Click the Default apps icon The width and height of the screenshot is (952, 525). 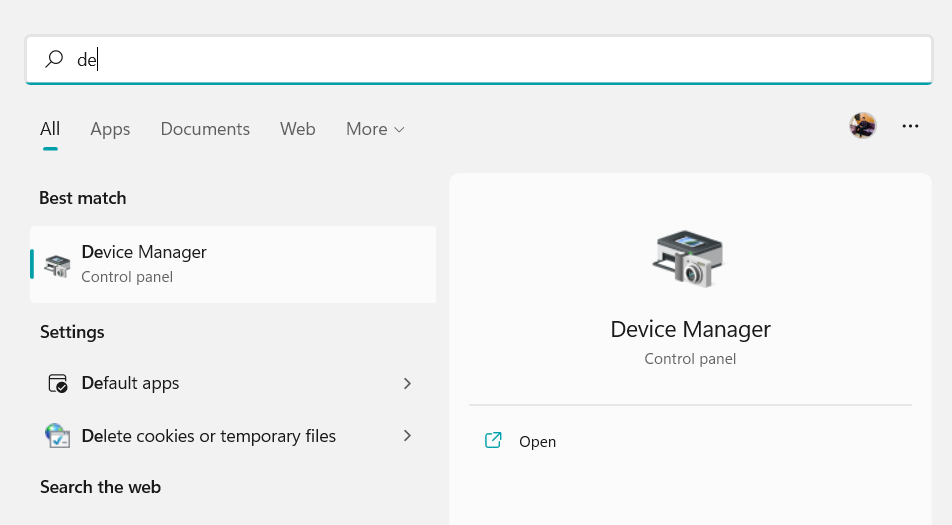pyautogui.click(x=58, y=384)
